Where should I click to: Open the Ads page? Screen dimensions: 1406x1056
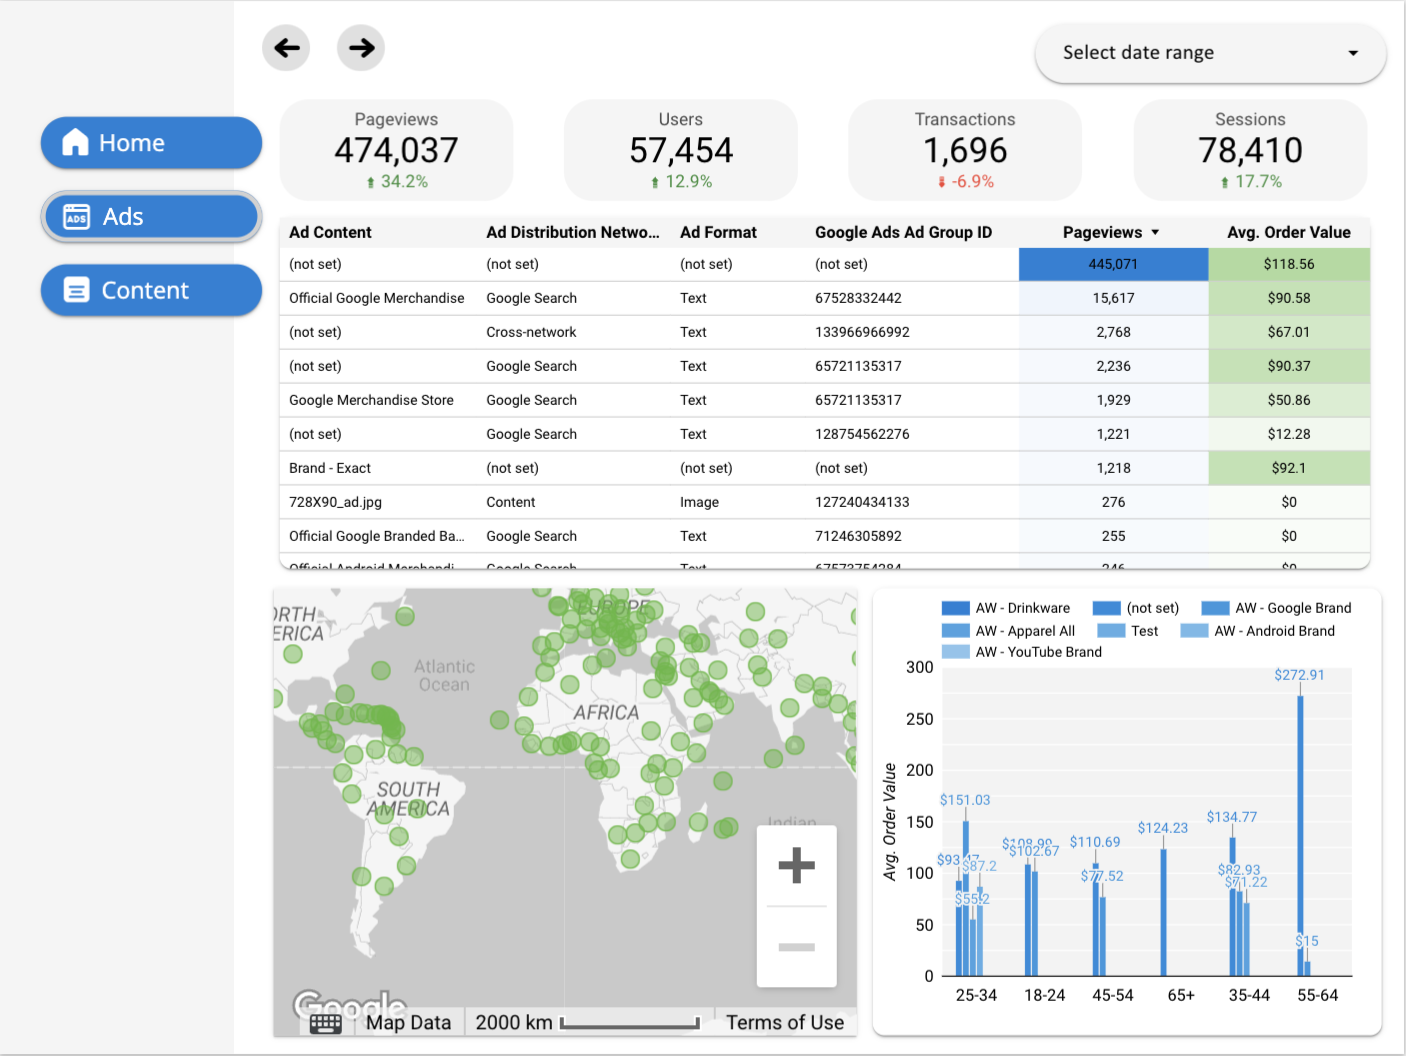[151, 217]
